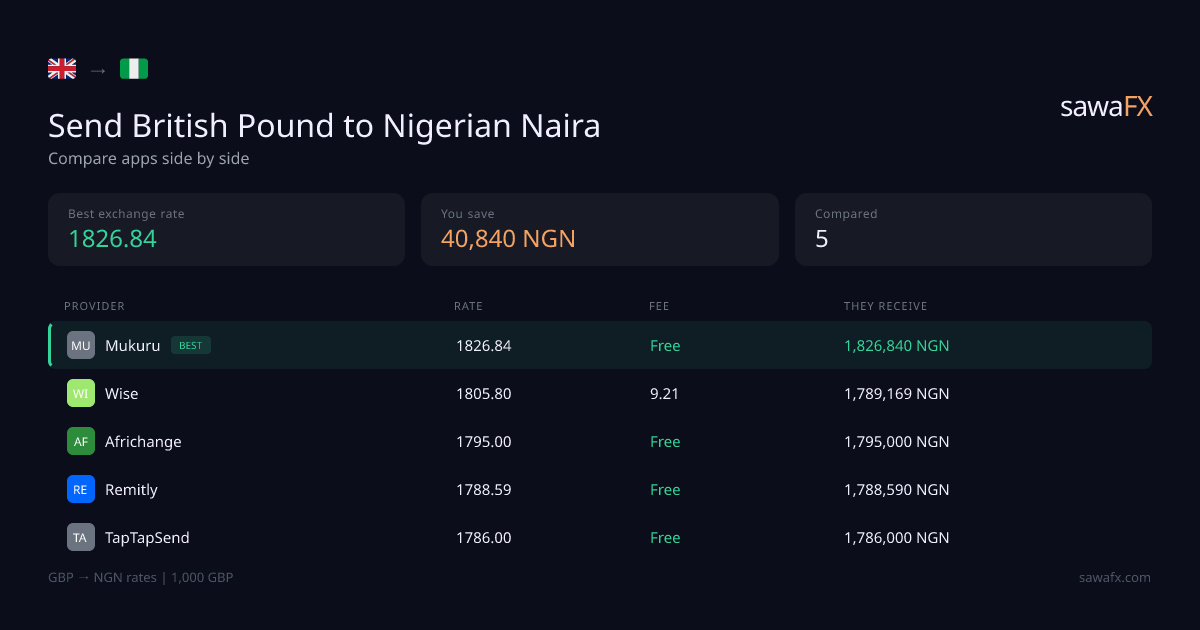Click the 1,788,590 NGN amount
The height and width of the screenshot is (630, 1200).
pyautogui.click(x=897, y=489)
